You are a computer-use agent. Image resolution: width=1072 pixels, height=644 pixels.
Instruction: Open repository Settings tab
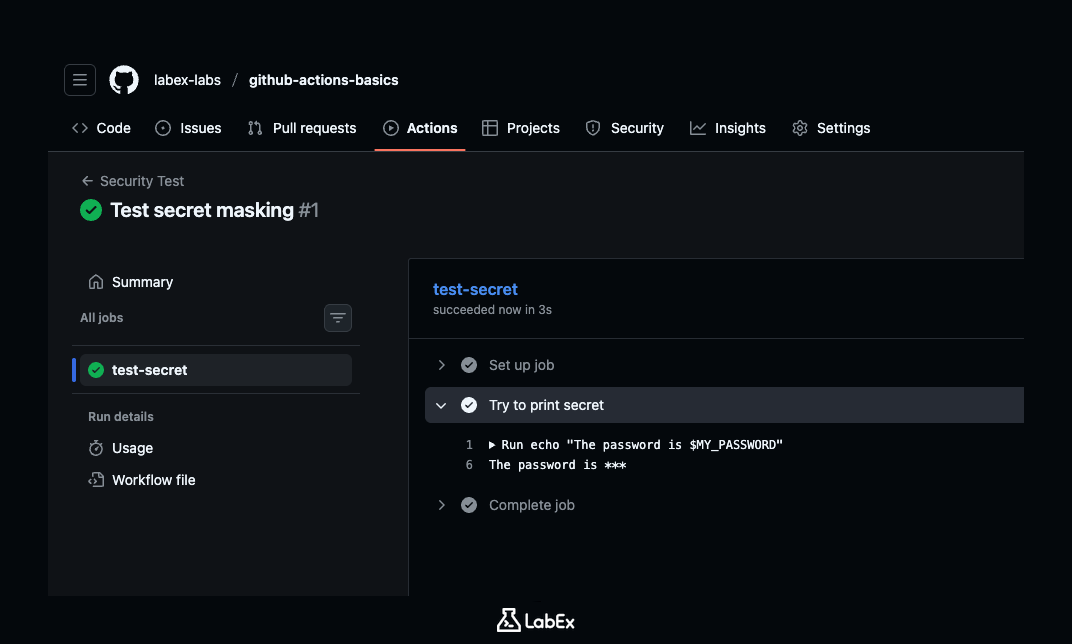coord(831,129)
